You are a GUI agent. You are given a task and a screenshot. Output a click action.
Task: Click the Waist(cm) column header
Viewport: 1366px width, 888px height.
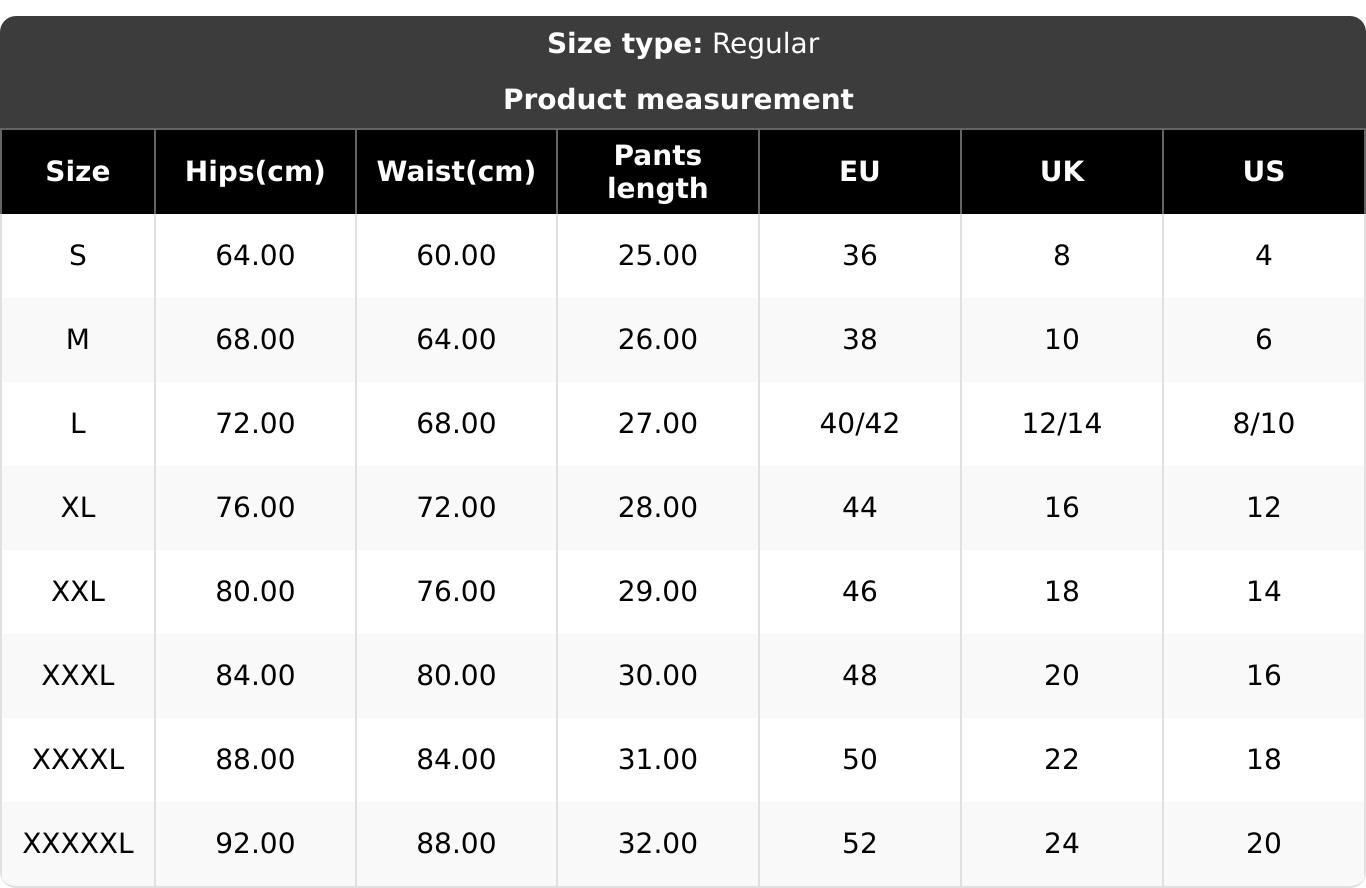click(x=456, y=172)
